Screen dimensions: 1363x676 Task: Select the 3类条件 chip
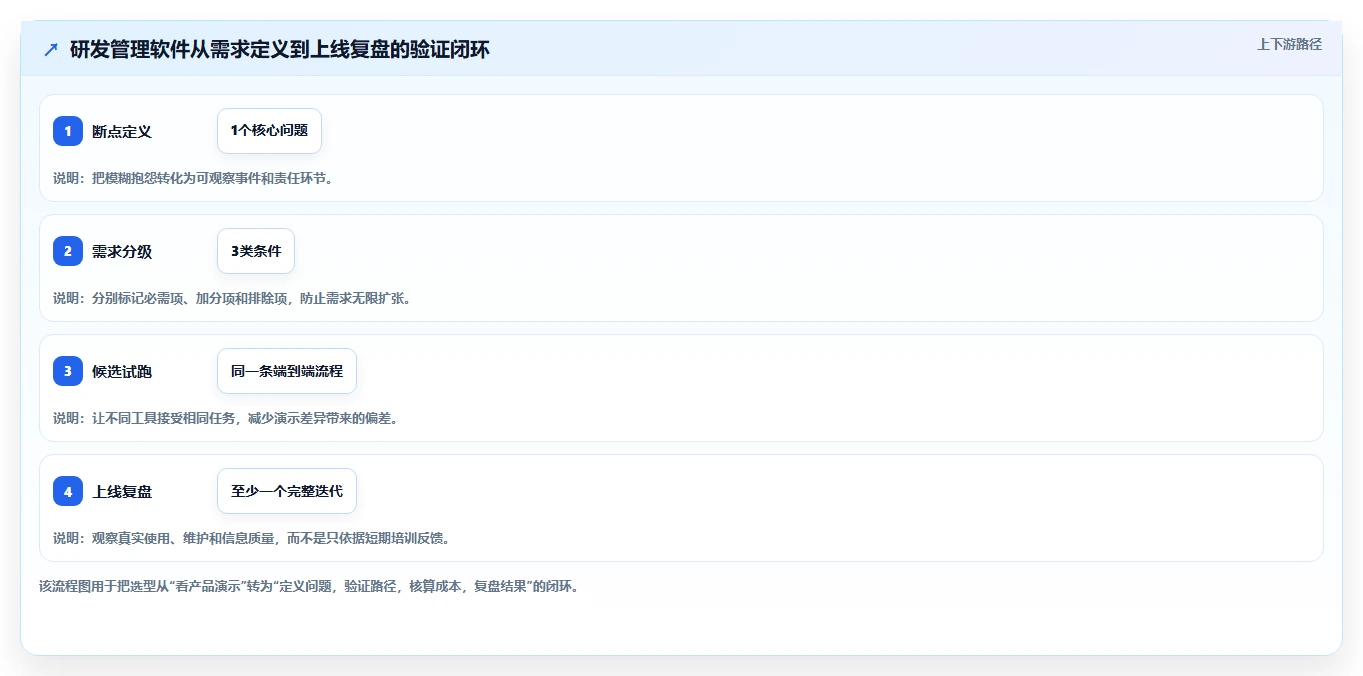256,251
